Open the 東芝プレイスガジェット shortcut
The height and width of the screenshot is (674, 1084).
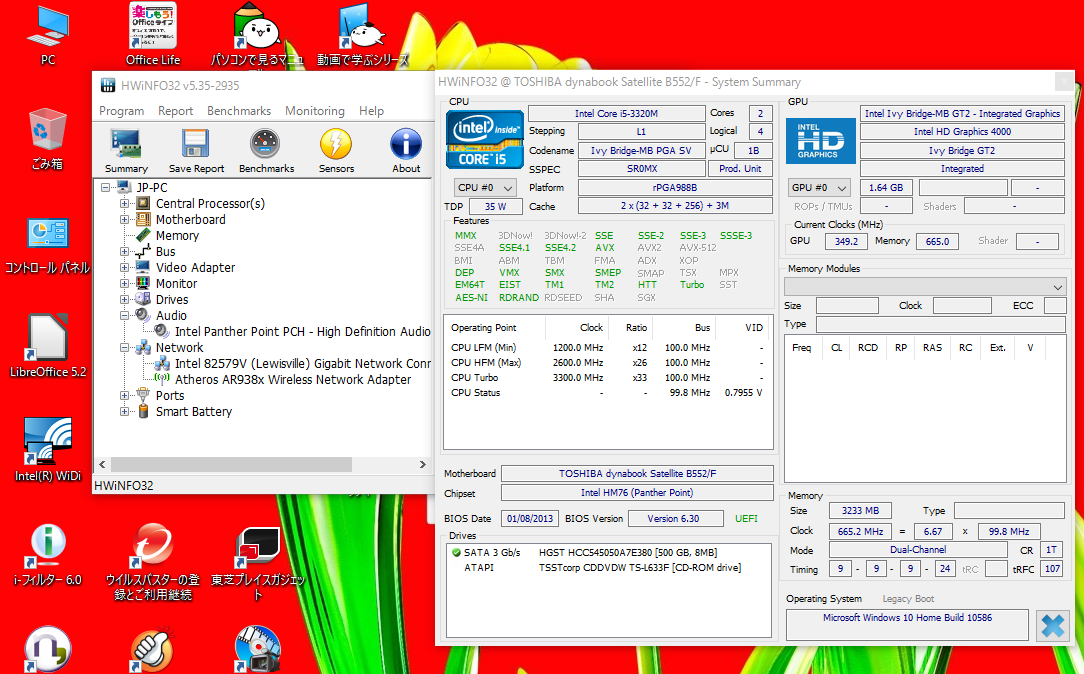[x=257, y=561]
